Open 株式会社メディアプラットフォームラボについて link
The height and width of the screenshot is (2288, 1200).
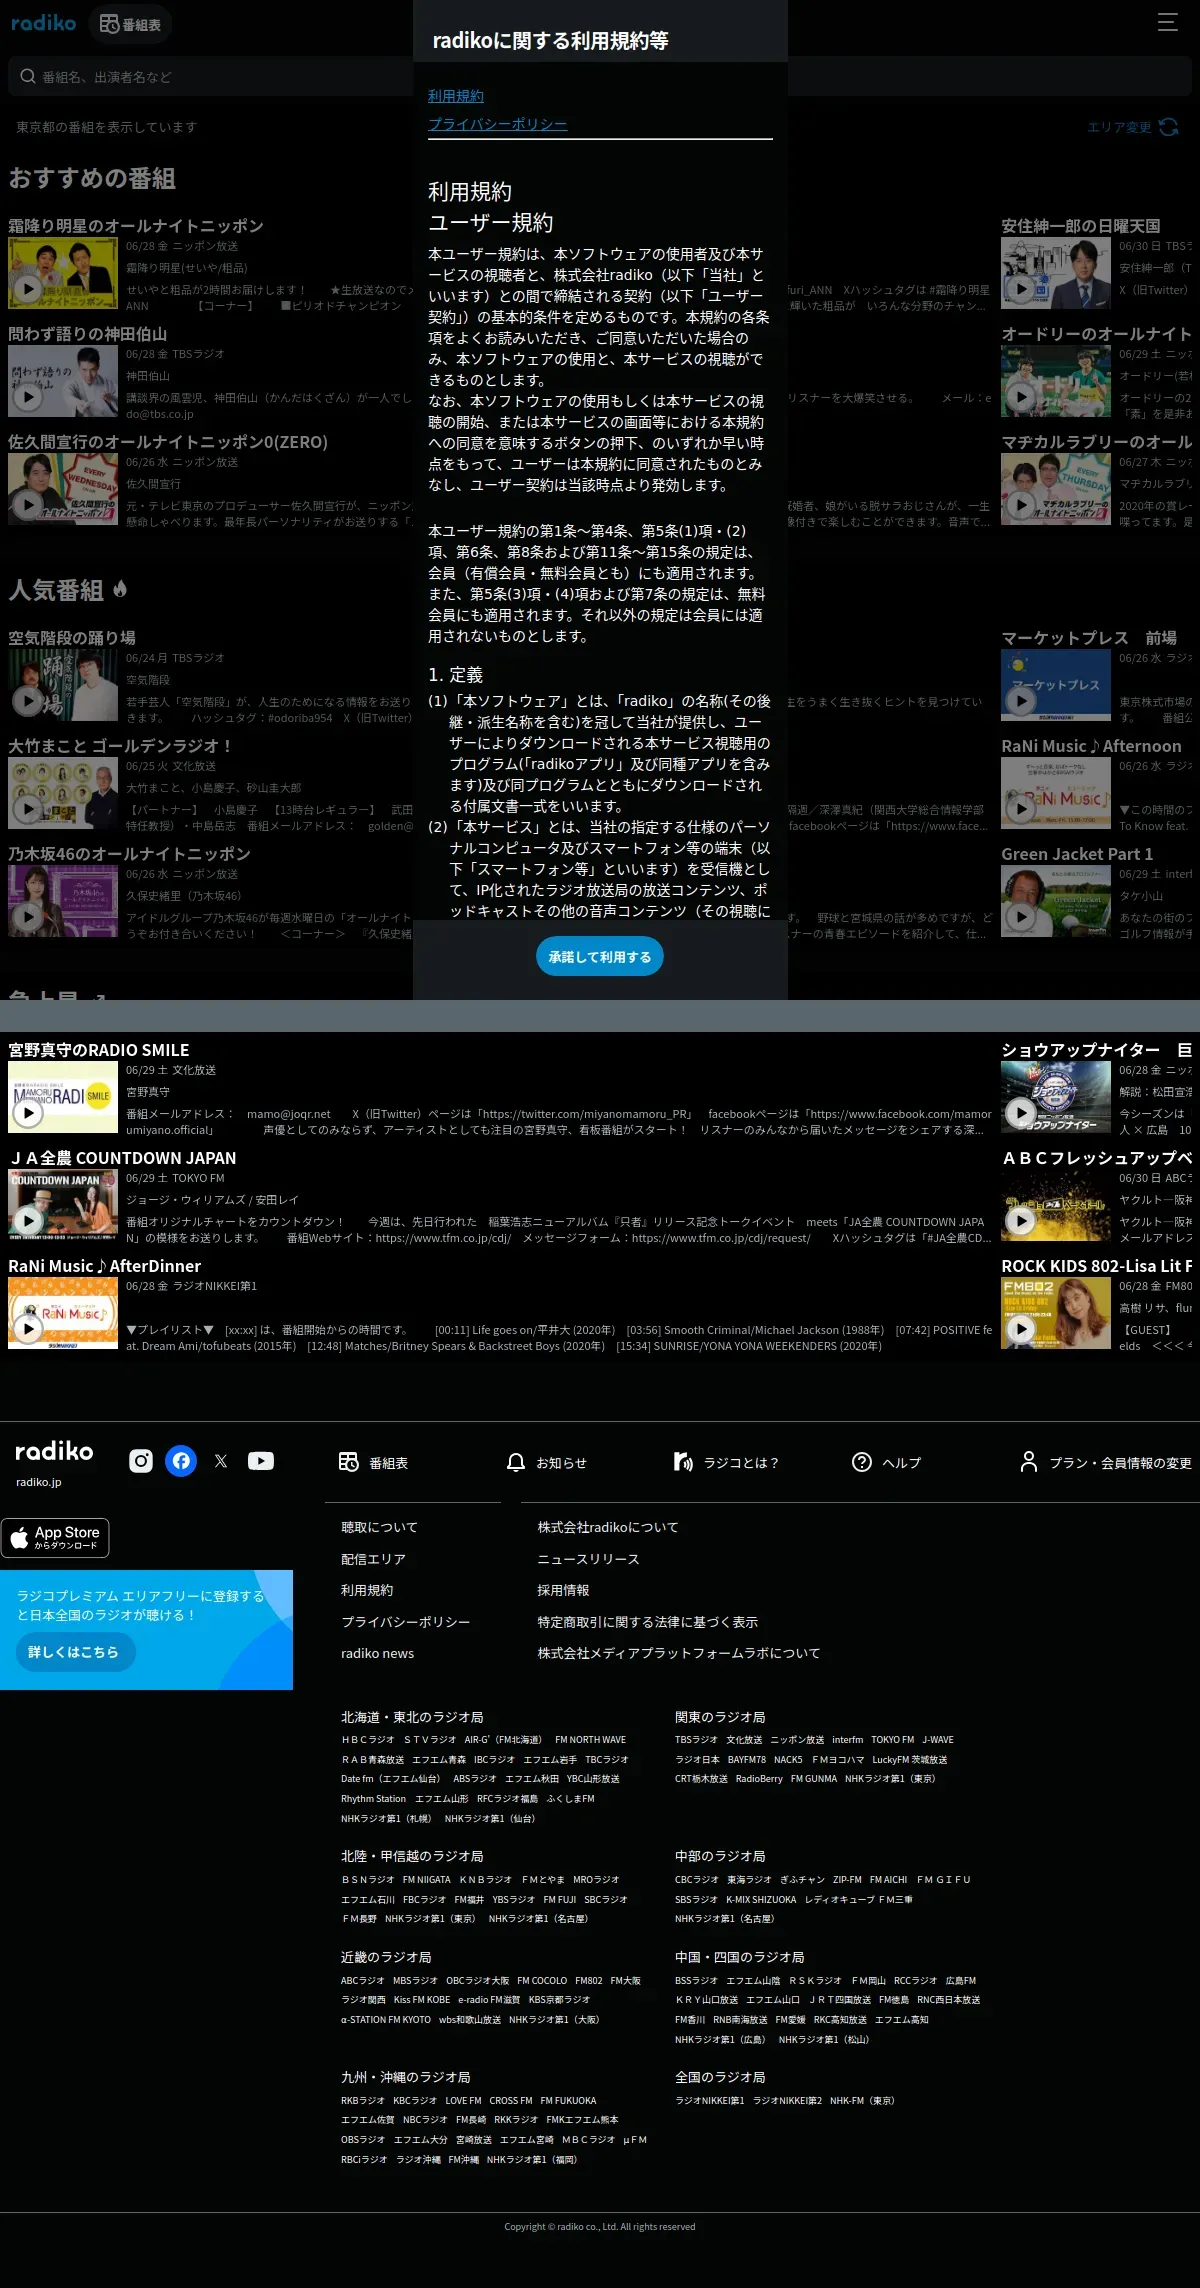pyautogui.click(x=679, y=1653)
